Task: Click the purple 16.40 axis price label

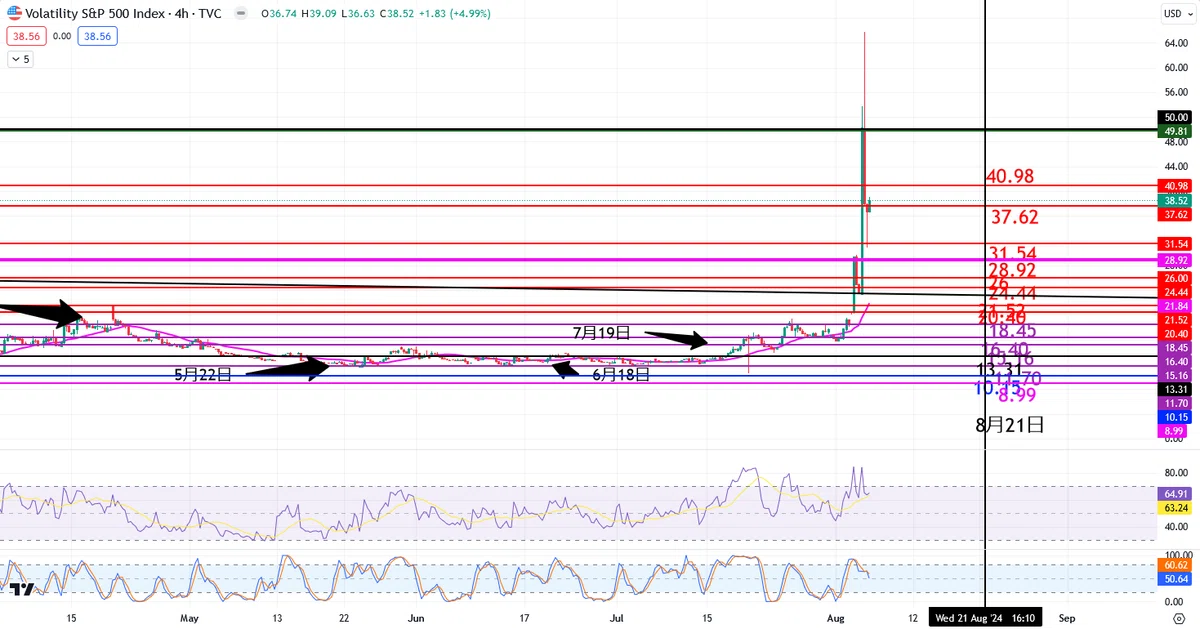Action: pos(1175,361)
